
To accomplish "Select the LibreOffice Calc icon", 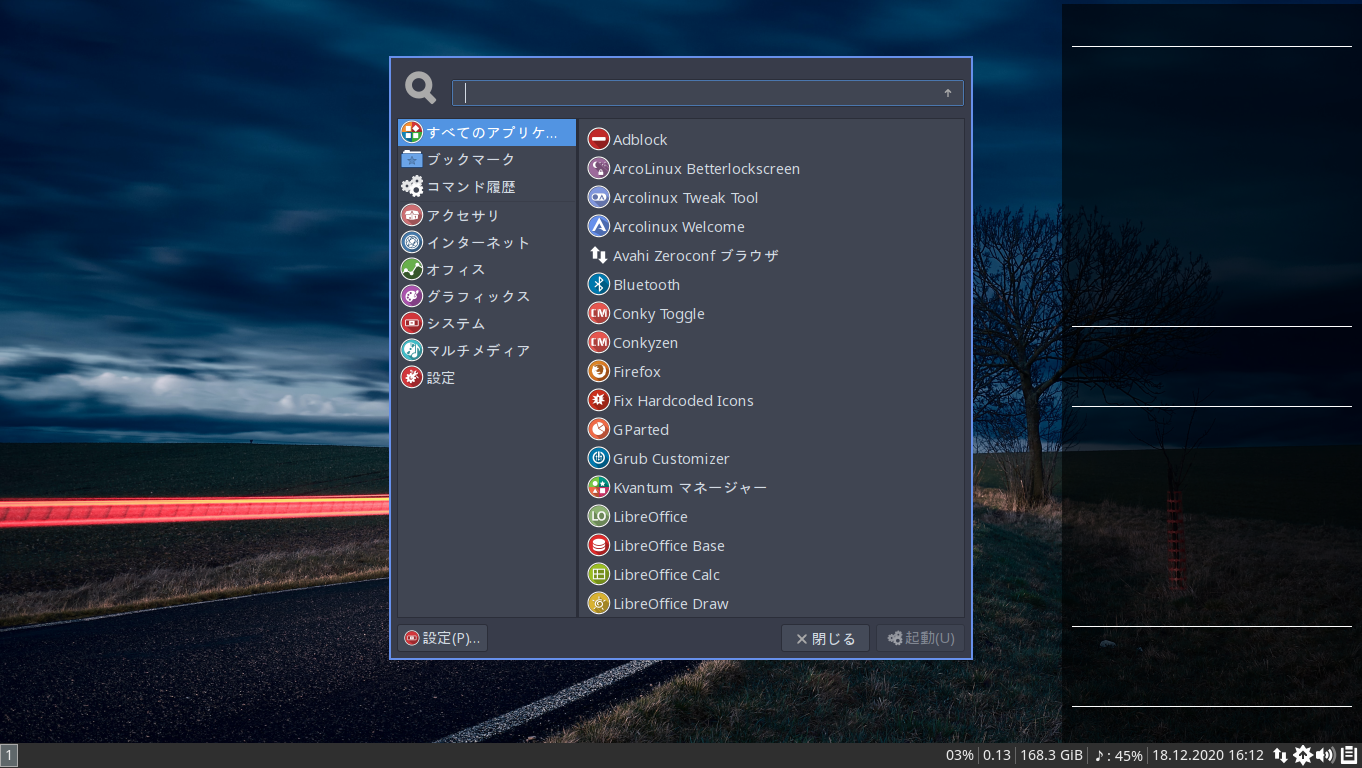I will coord(599,574).
